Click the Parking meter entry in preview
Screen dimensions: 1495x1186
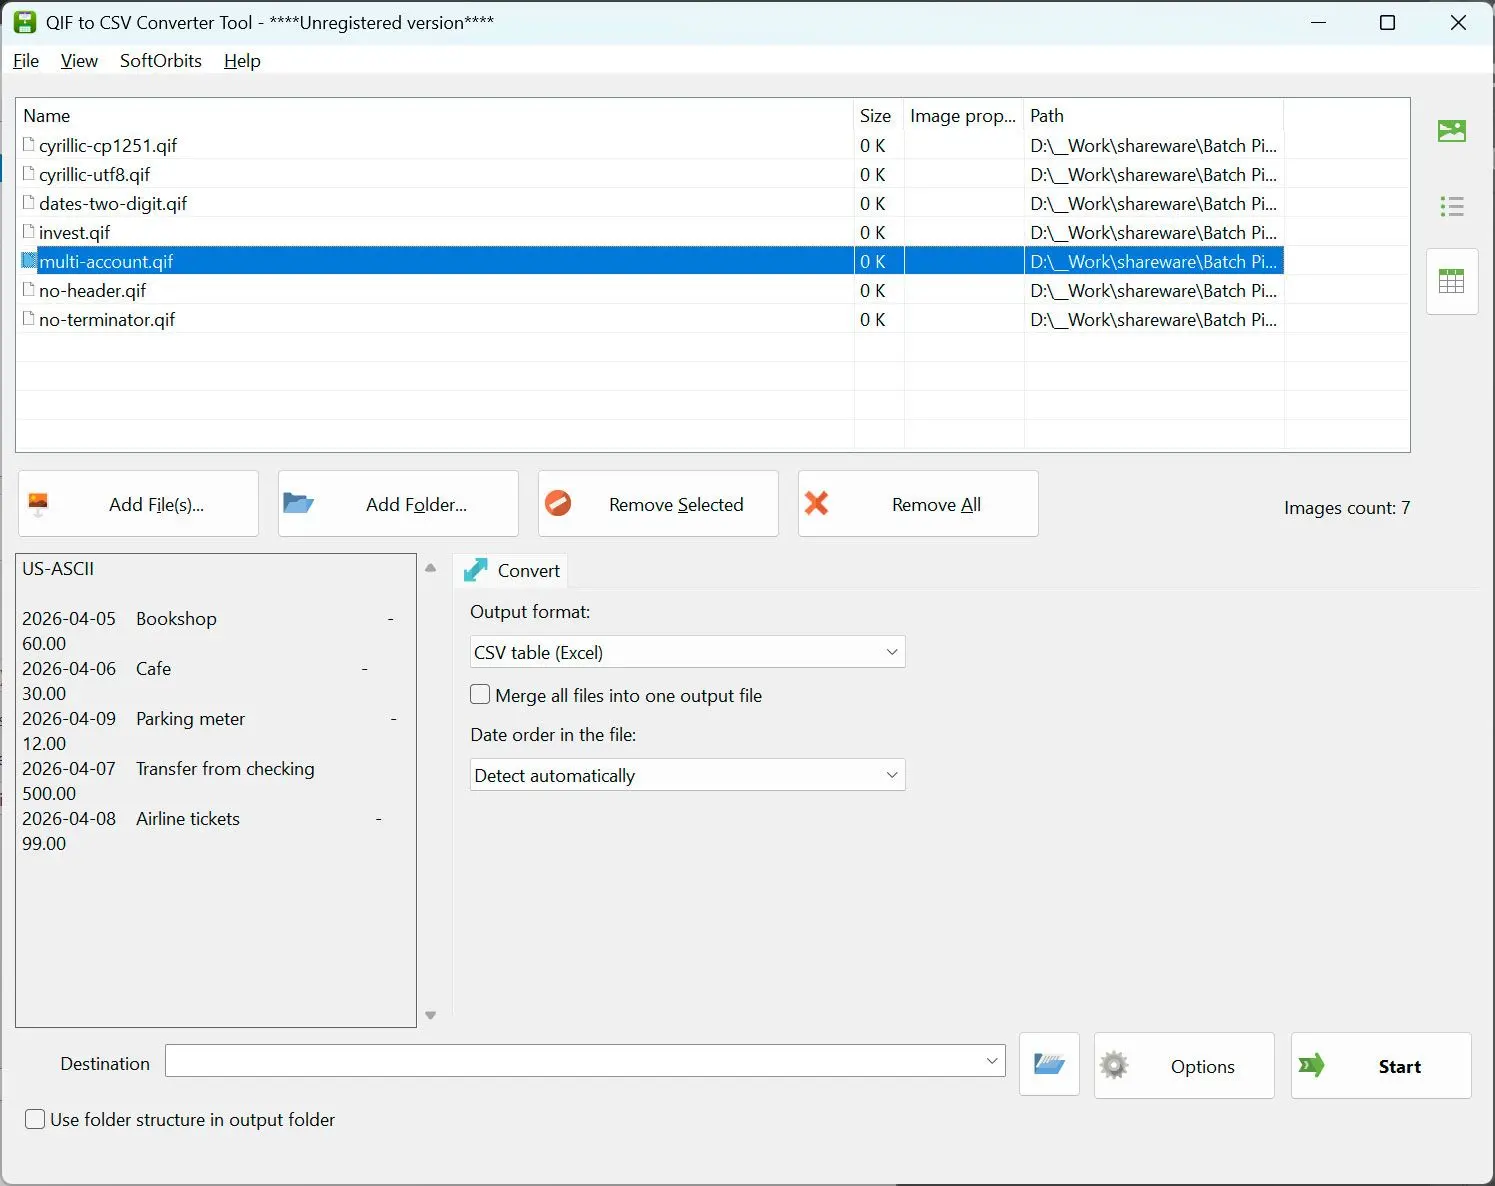coord(190,718)
